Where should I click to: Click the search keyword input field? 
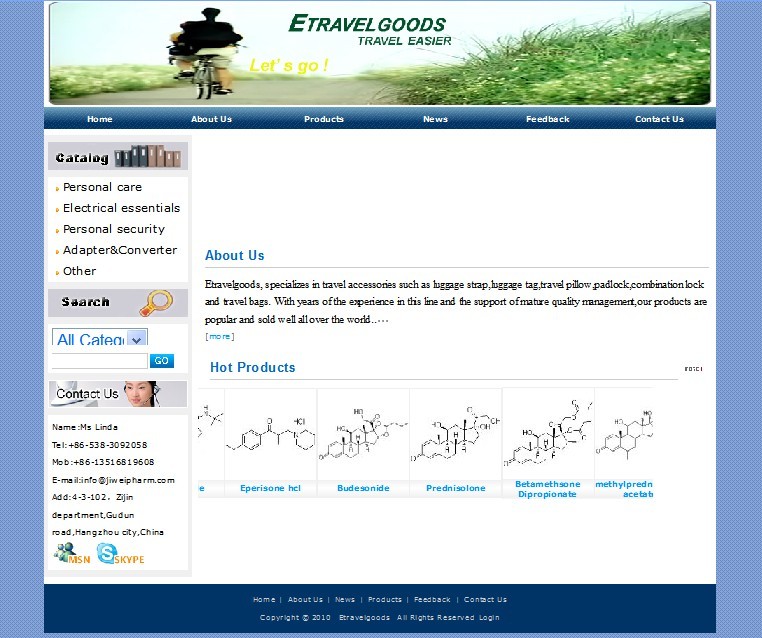[x=99, y=361]
